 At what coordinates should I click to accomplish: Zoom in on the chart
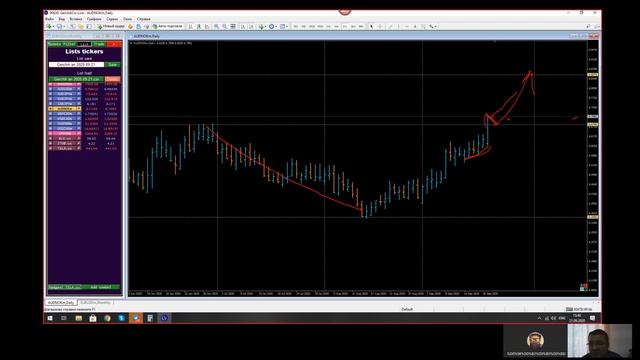tap(216, 27)
